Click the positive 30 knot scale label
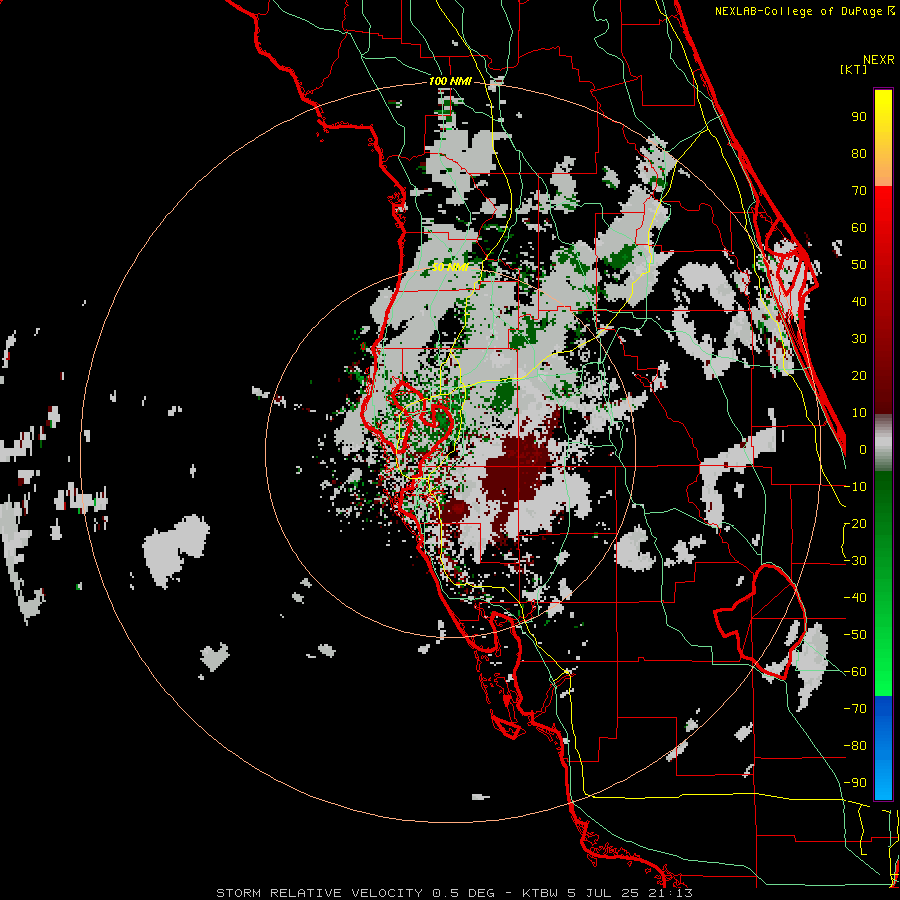The height and width of the screenshot is (900, 900). click(859, 339)
